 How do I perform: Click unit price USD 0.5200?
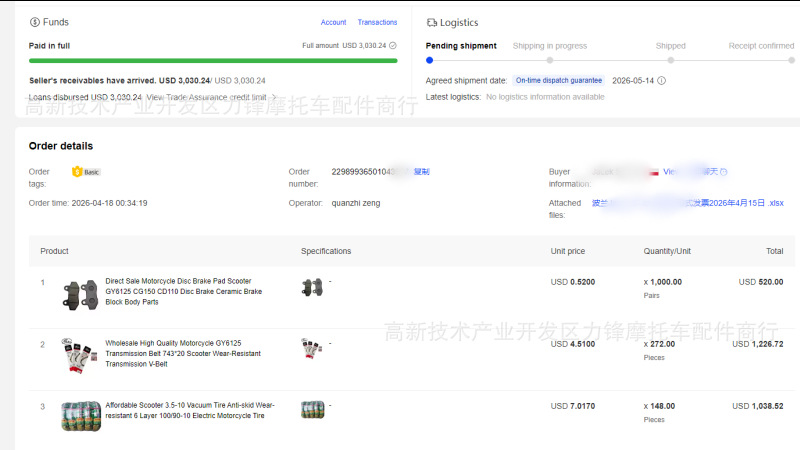pos(572,282)
